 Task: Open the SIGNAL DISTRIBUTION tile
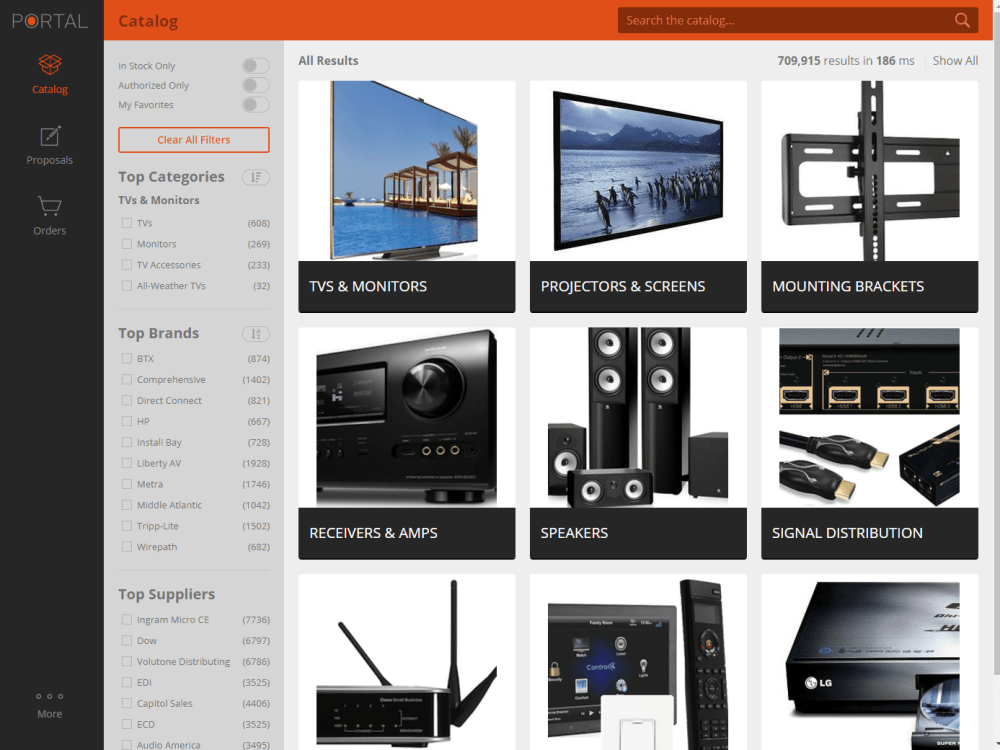coord(870,443)
